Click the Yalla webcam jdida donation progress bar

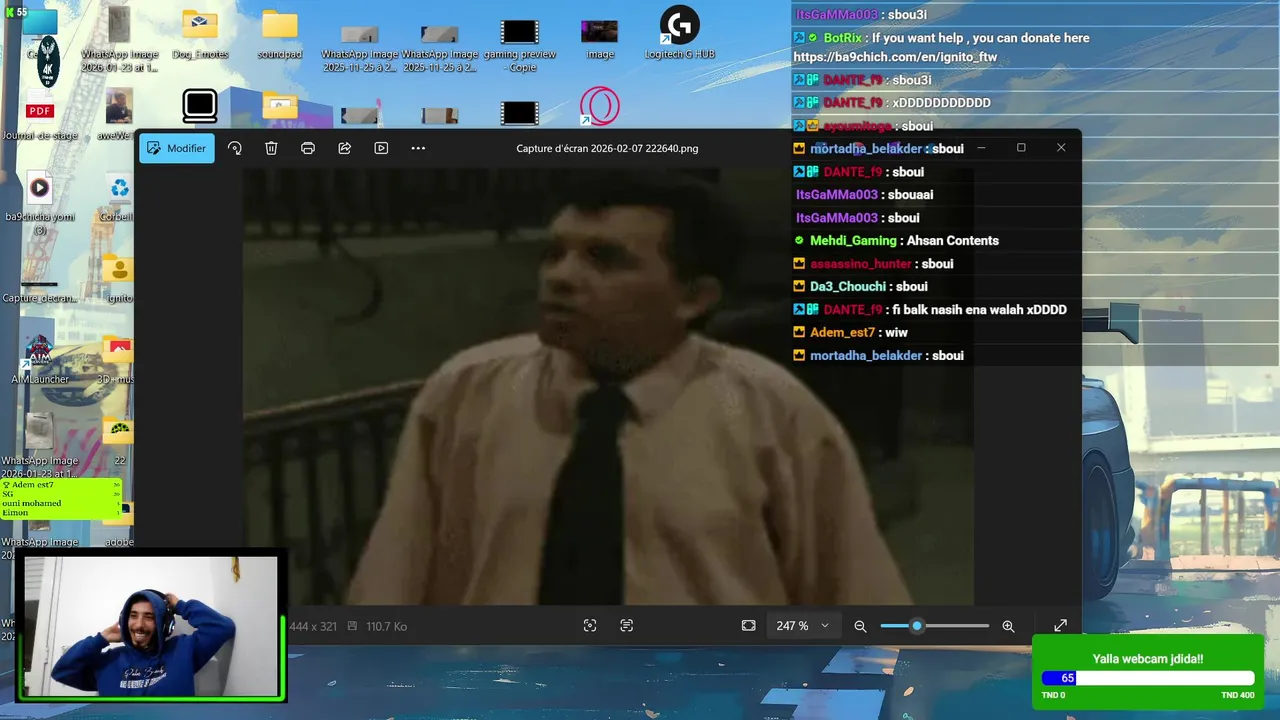[x=1148, y=678]
